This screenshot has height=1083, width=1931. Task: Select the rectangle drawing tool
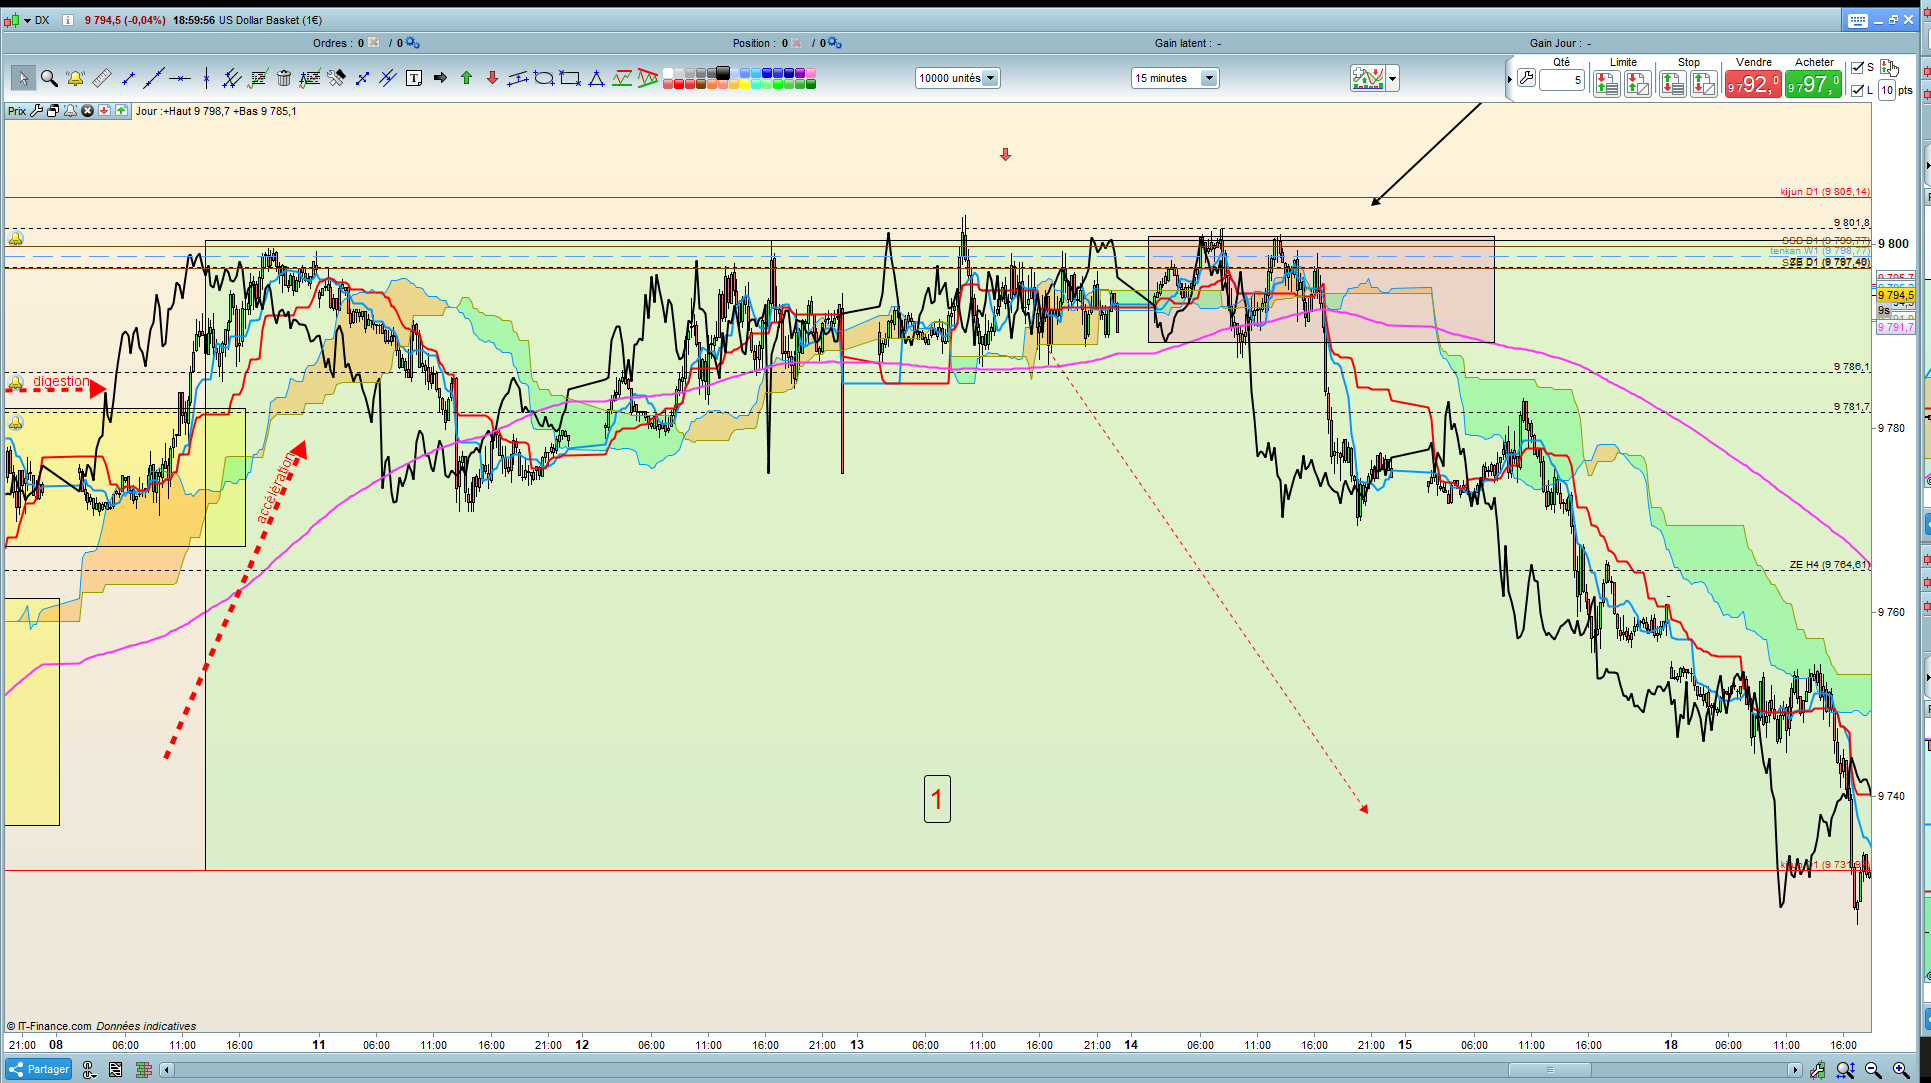(x=570, y=78)
